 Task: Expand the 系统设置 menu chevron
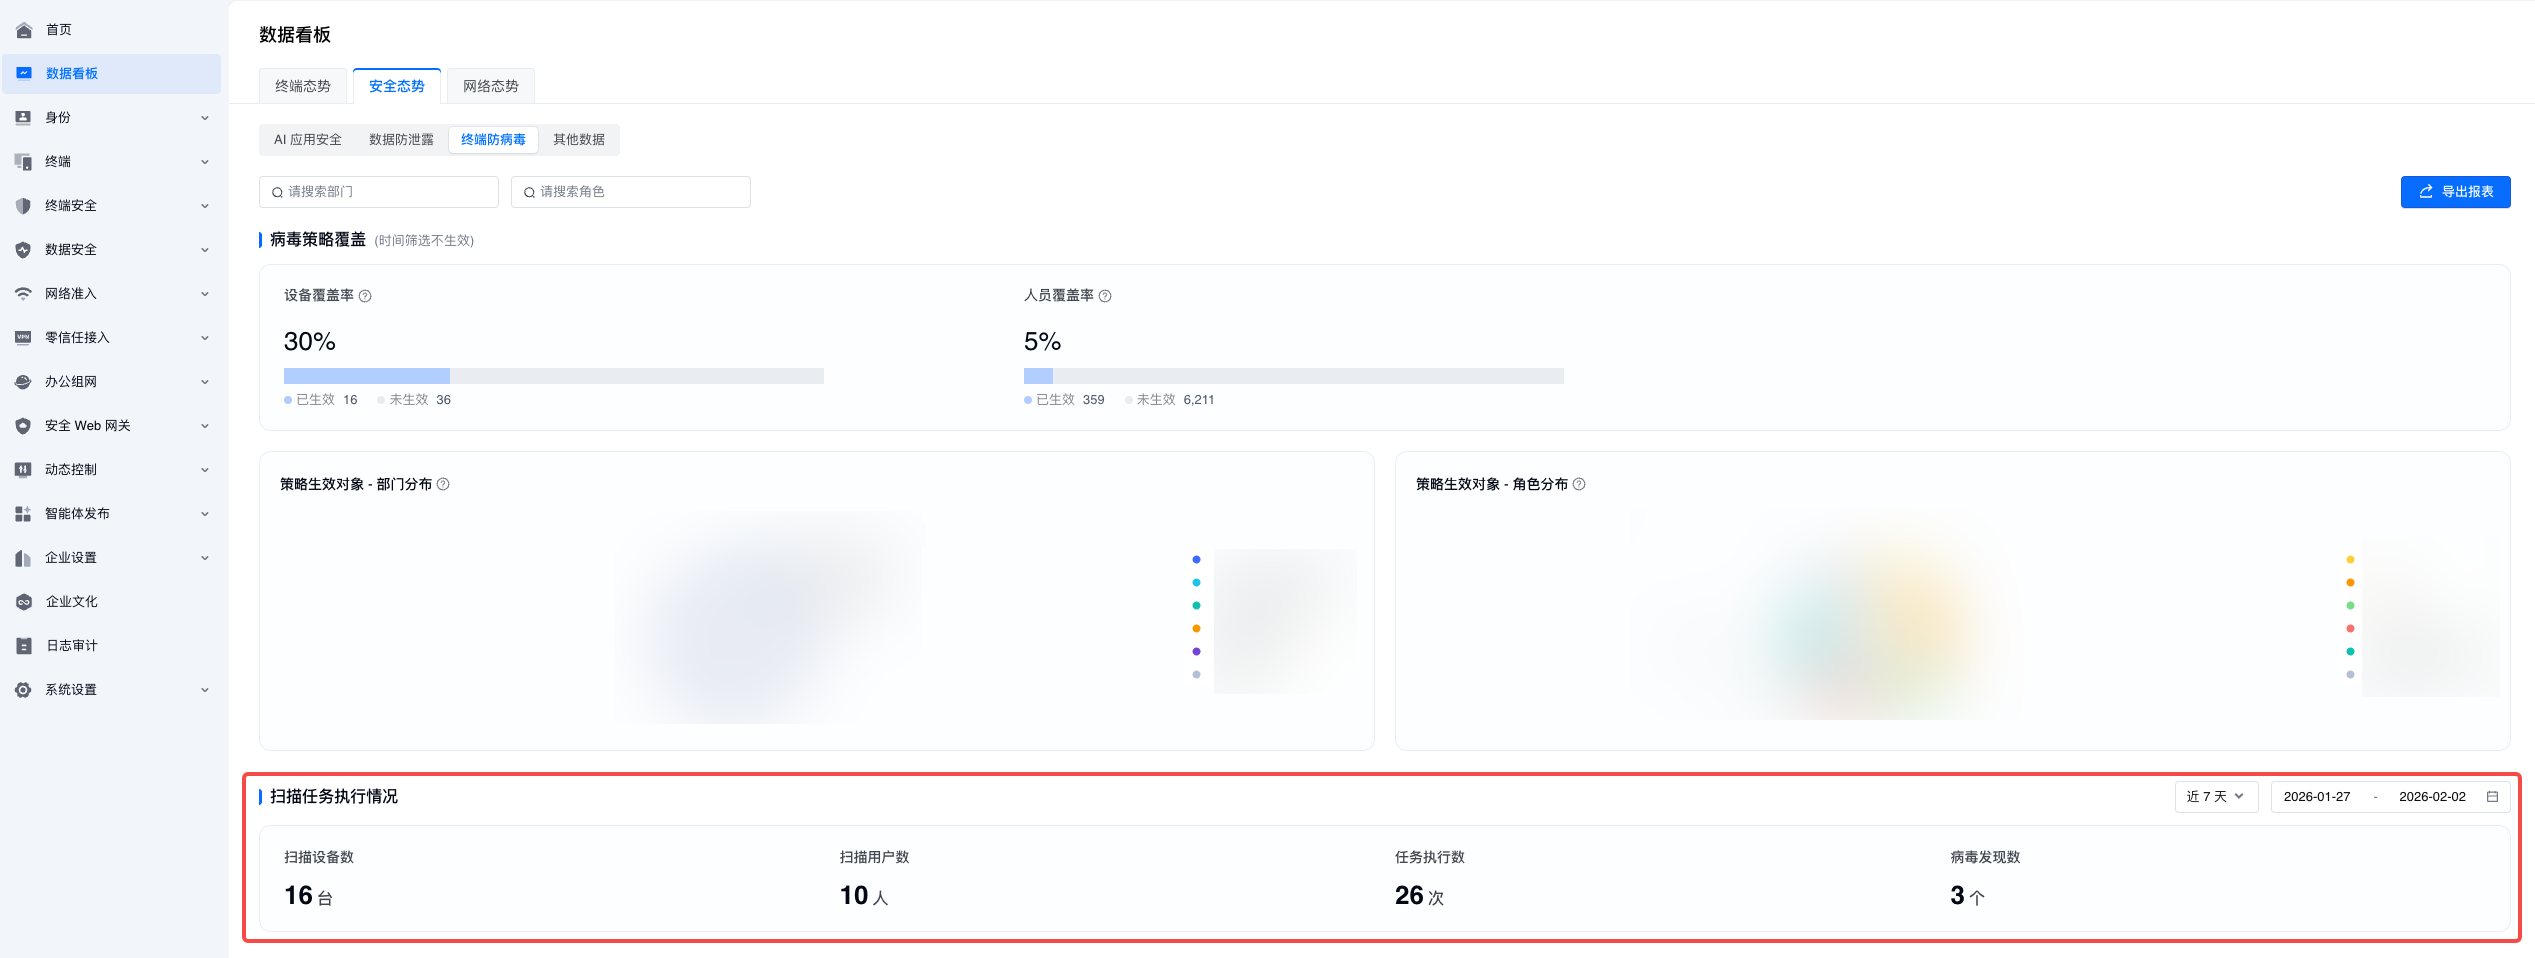pyautogui.click(x=205, y=689)
